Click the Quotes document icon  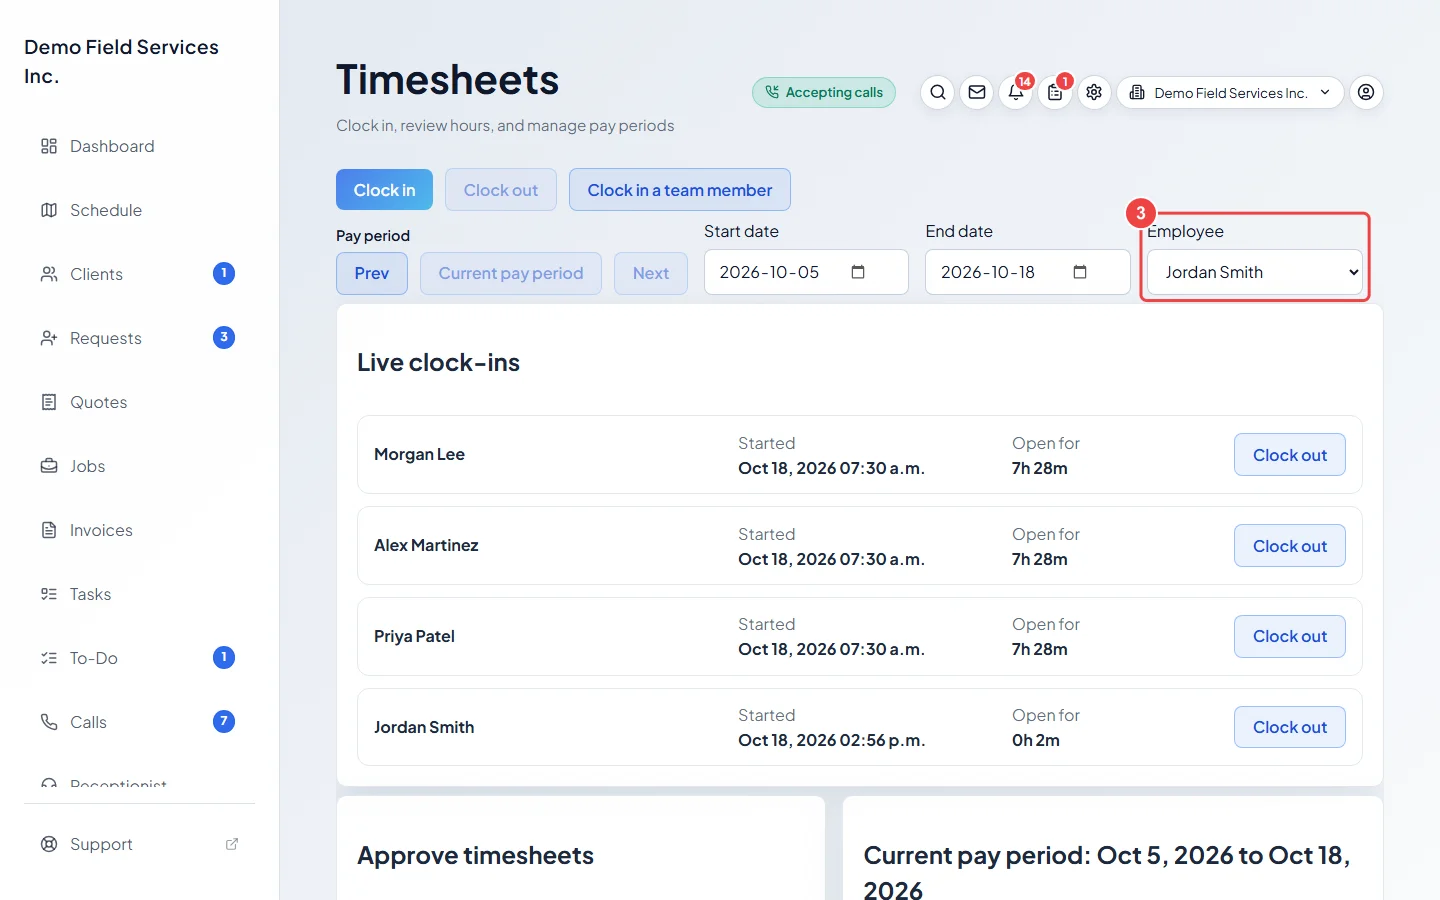coord(49,402)
